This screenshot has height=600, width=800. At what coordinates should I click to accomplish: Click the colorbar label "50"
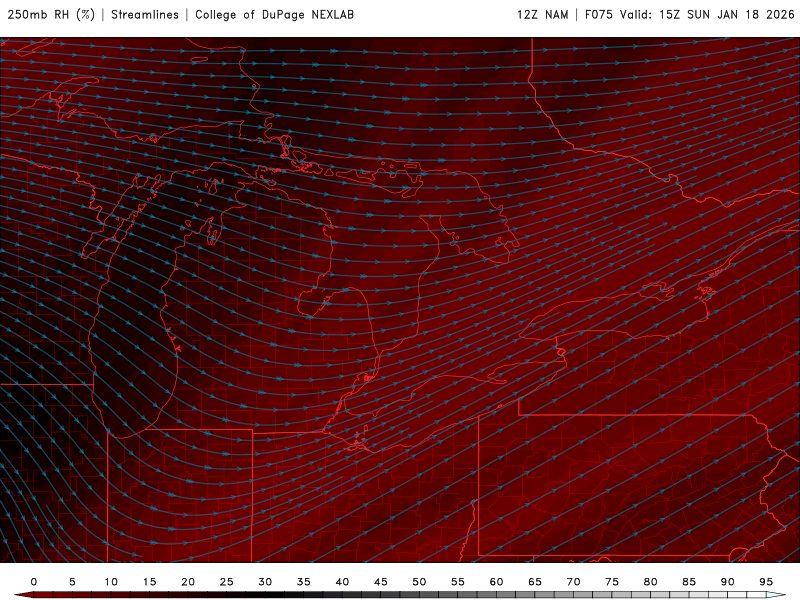419,582
